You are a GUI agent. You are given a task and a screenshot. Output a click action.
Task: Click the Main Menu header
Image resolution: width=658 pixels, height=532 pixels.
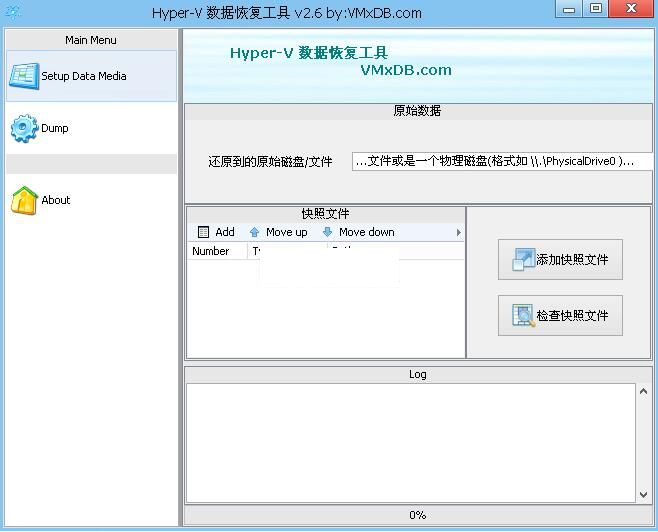tap(91, 40)
